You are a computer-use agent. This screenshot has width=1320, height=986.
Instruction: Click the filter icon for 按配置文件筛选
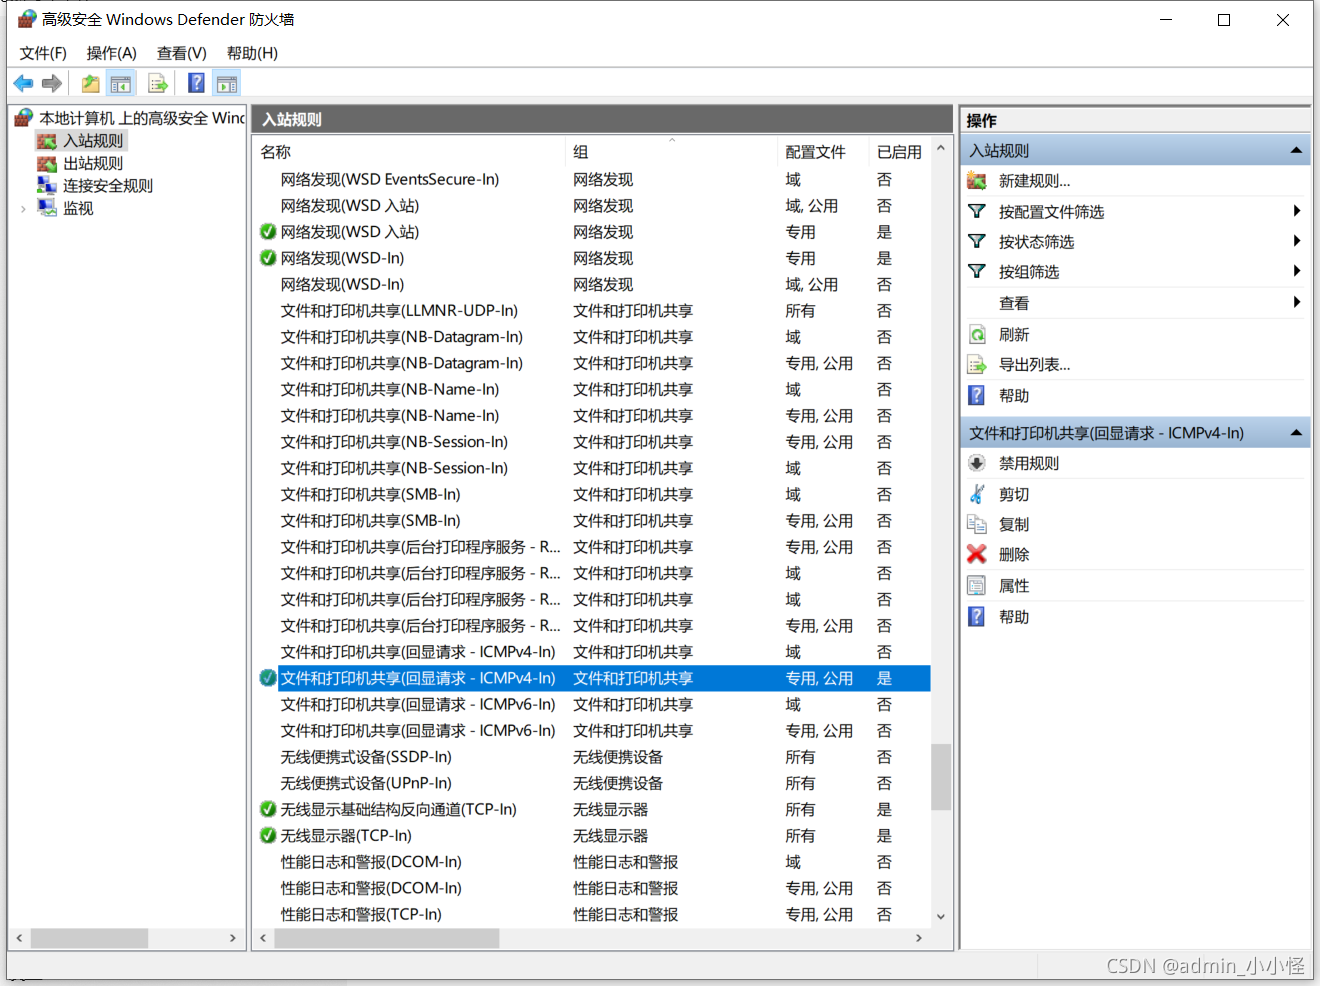[x=977, y=212]
